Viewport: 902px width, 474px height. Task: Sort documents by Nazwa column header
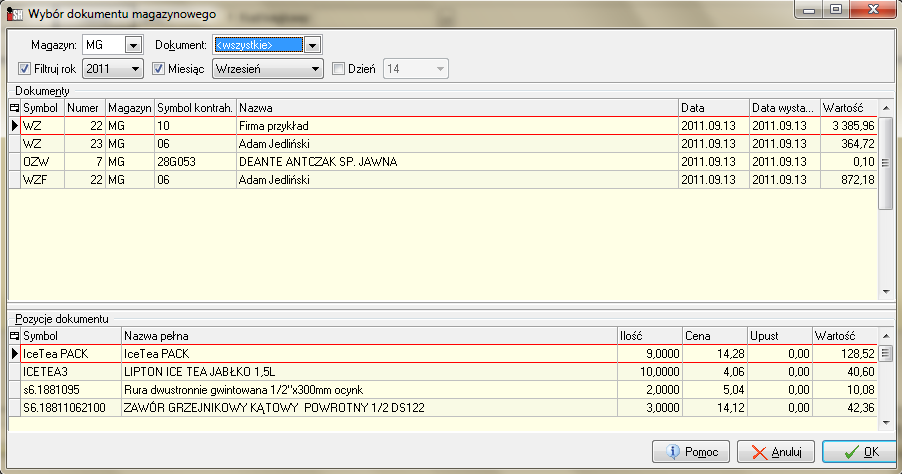(457, 108)
